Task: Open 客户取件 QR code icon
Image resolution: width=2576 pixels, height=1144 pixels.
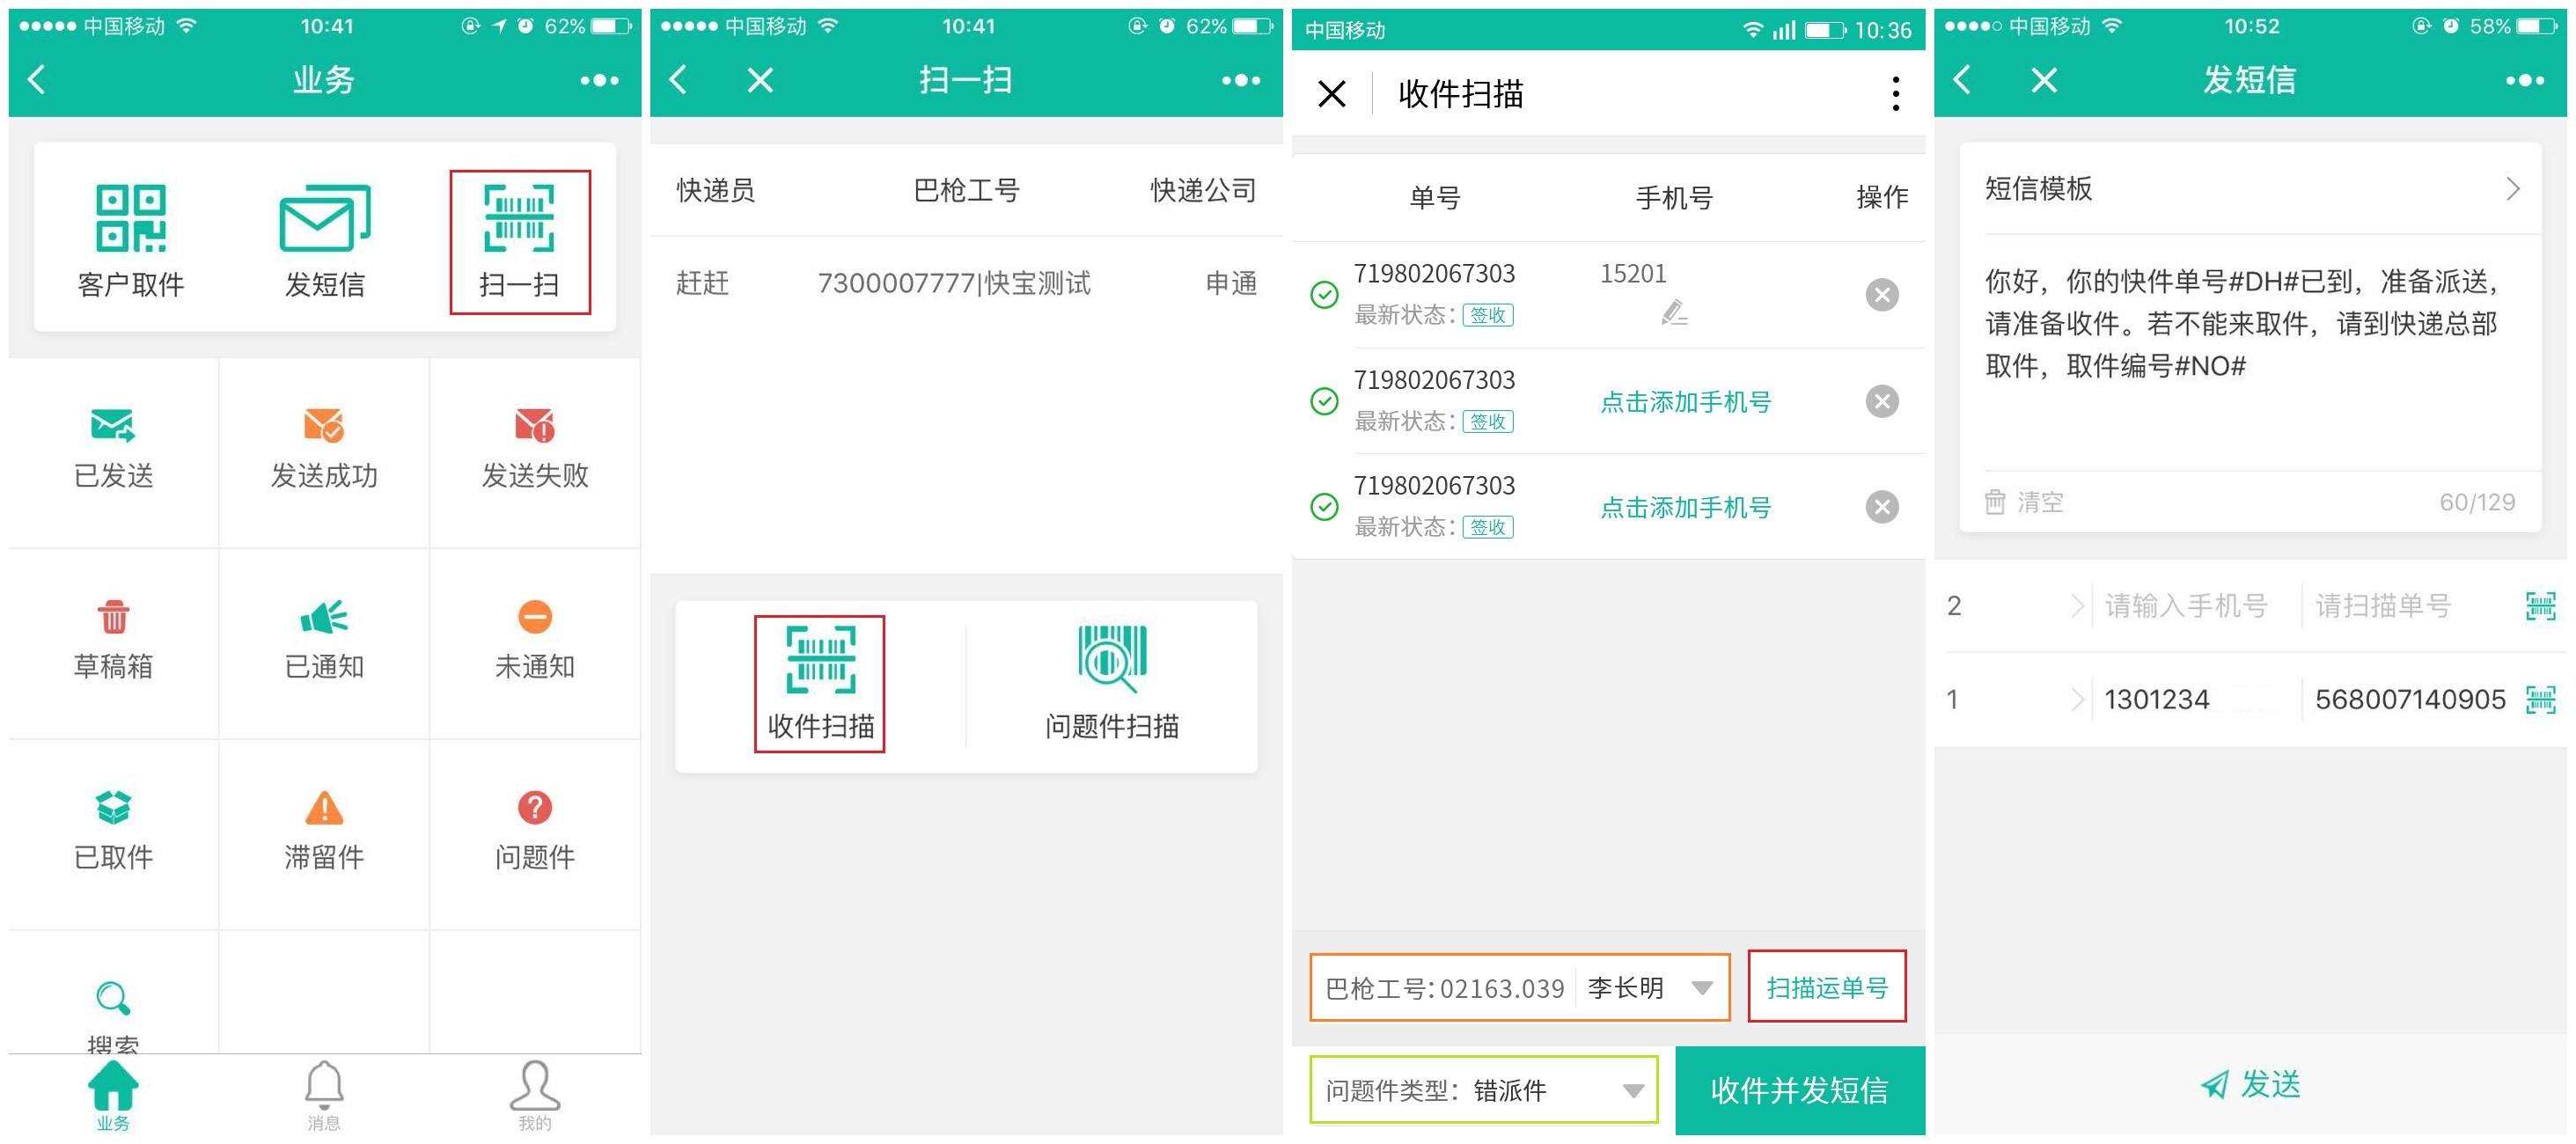Action: point(131,218)
